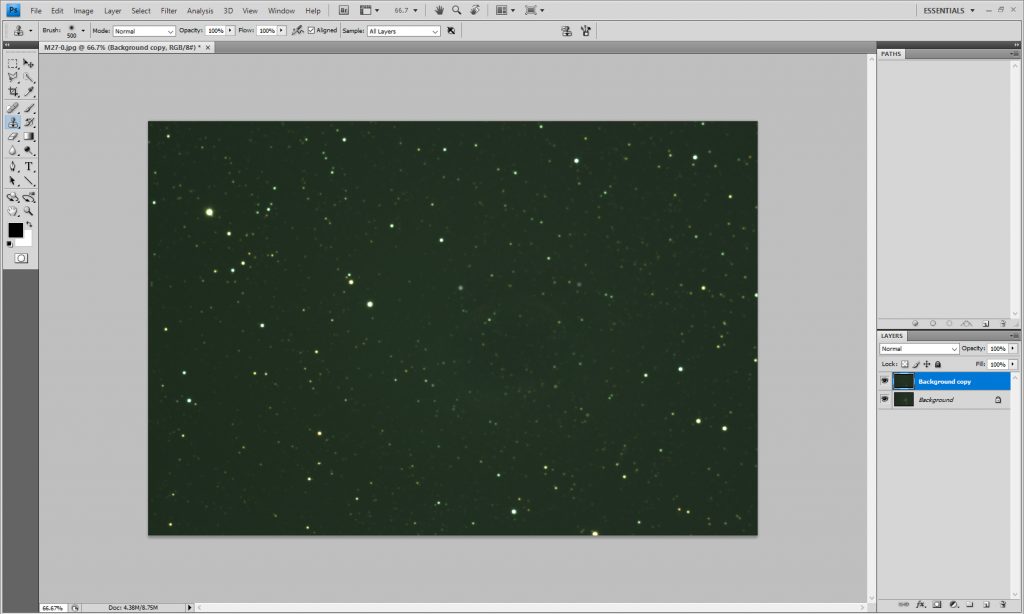Select the Path Selection tool

tap(12, 181)
